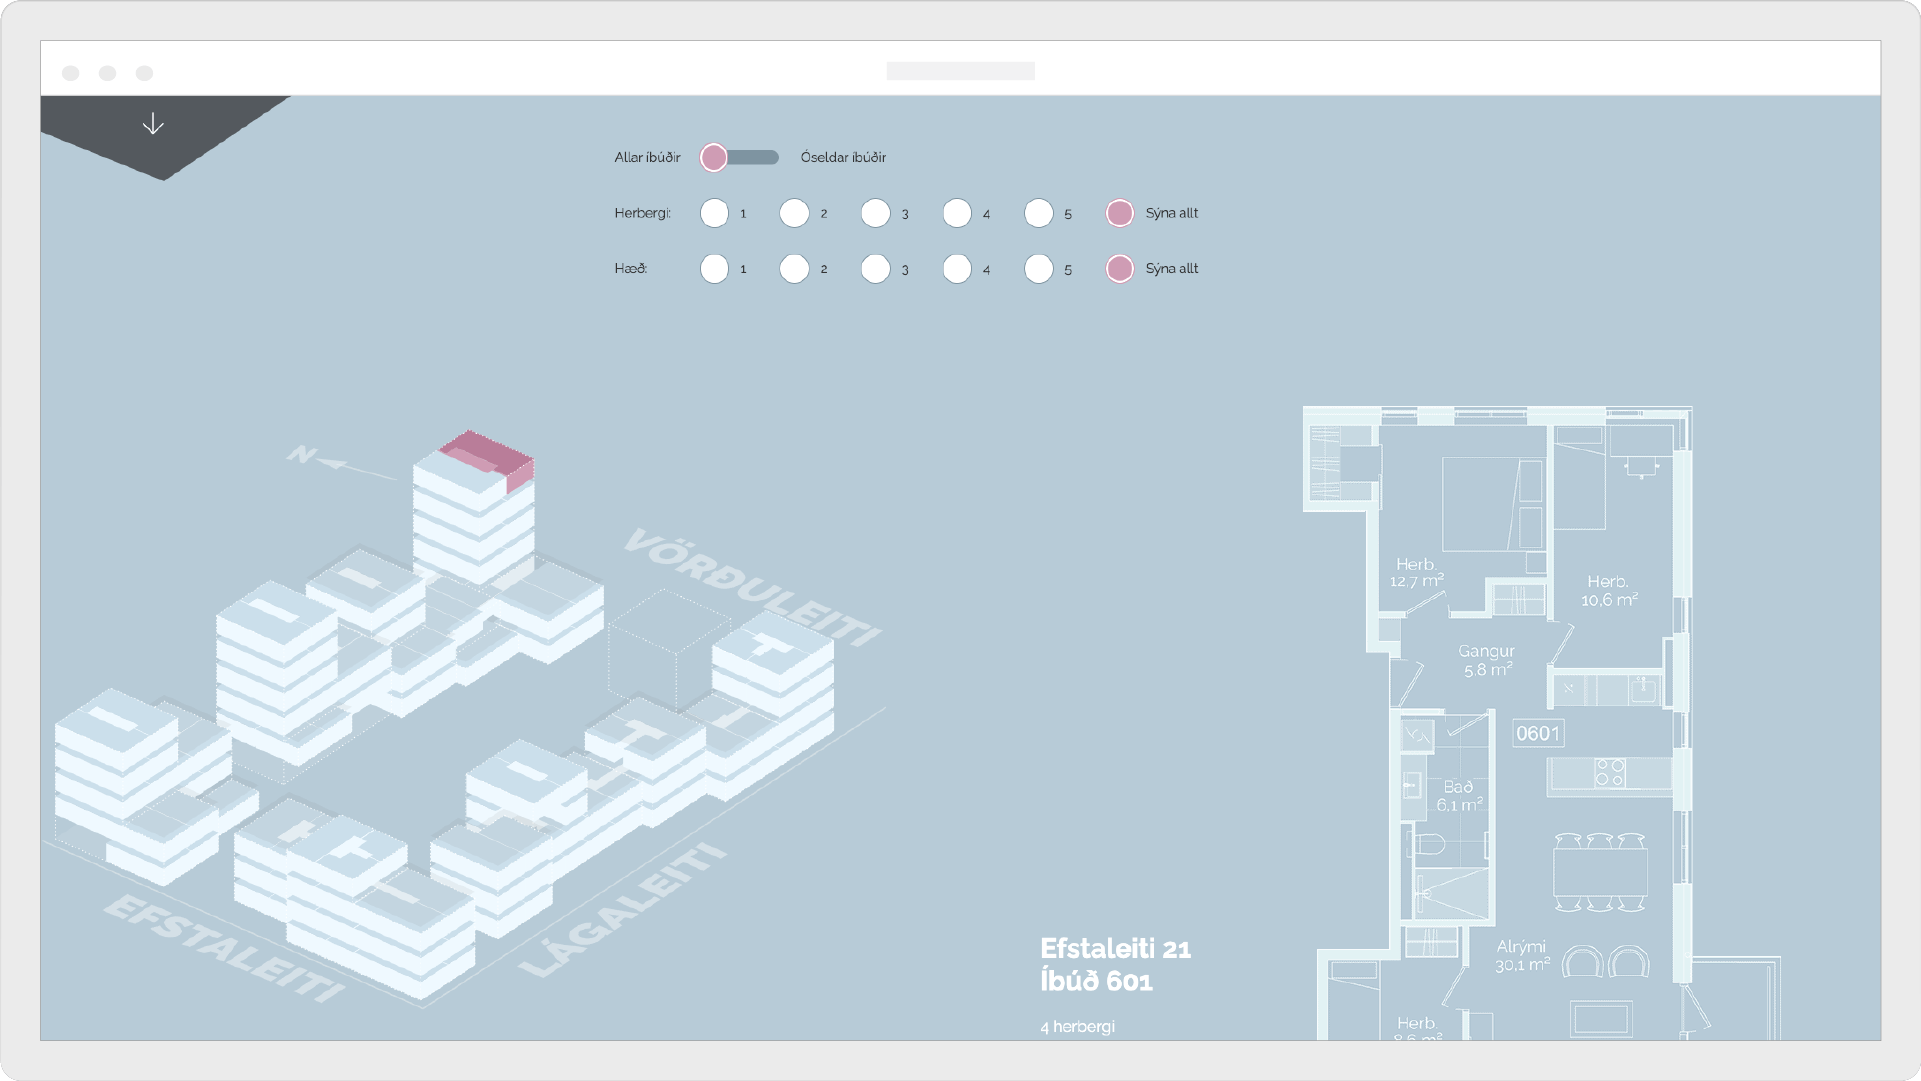Click the Óseldar íbúðir label

pyautogui.click(x=843, y=157)
